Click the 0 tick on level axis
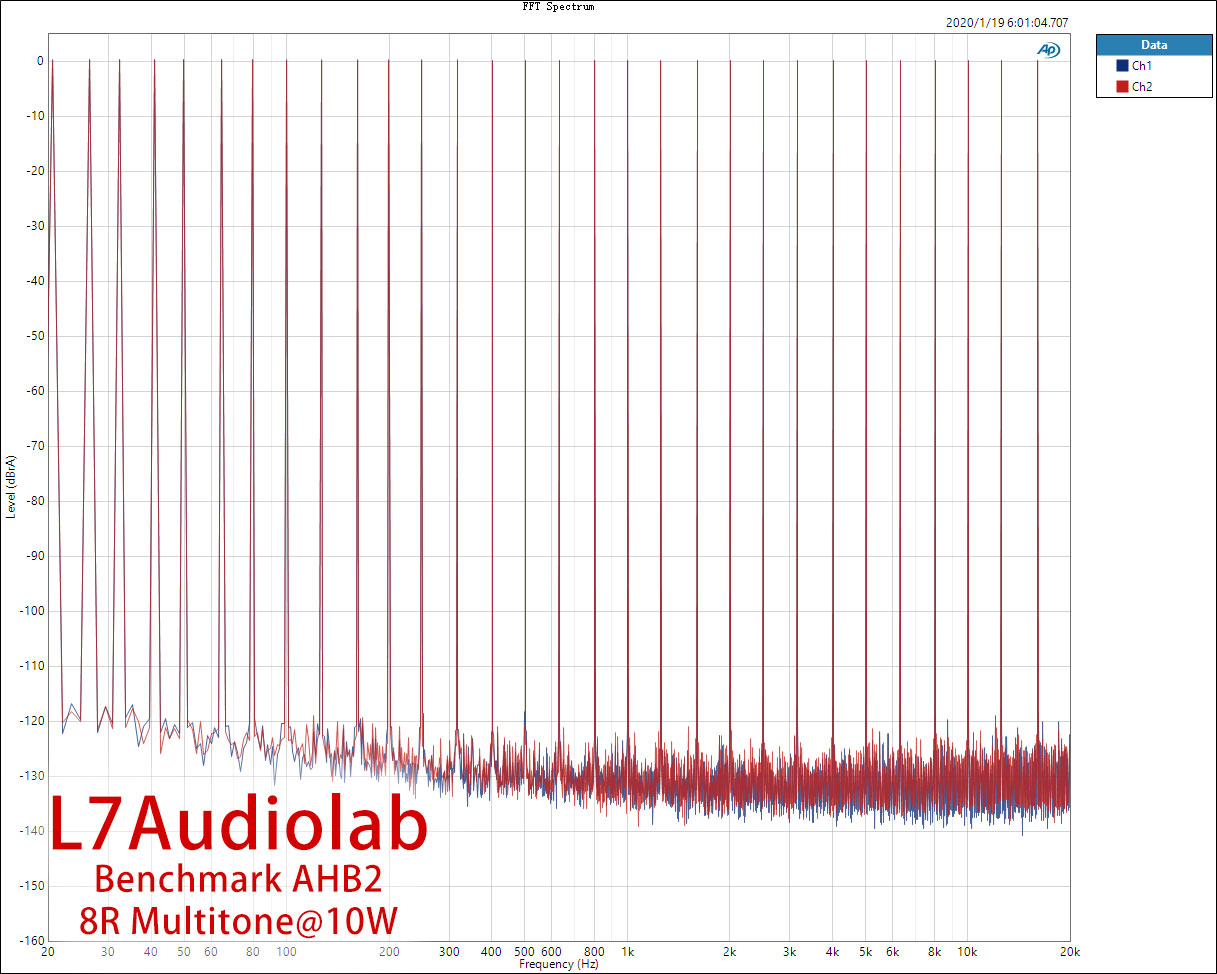 point(40,61)
